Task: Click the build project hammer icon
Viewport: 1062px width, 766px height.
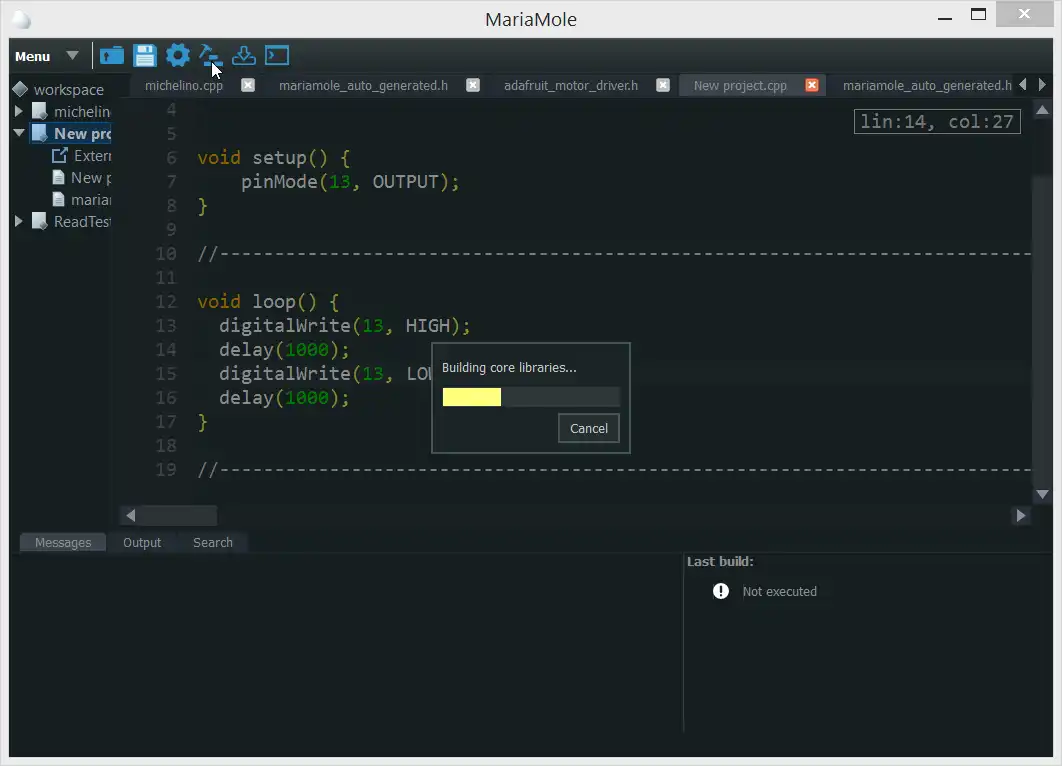Action: coord(210,56)
